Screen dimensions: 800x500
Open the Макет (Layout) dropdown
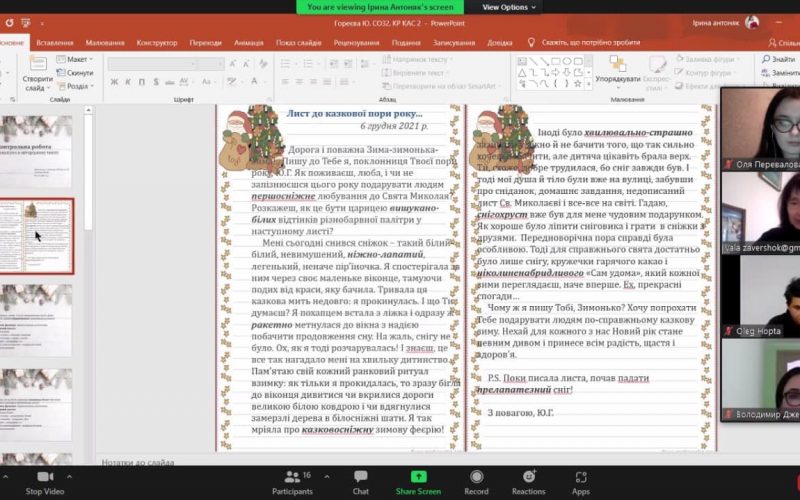pos(76,60)
